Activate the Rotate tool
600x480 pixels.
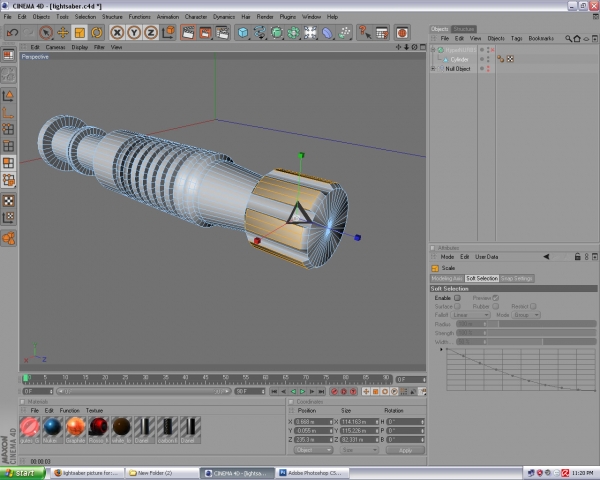96,33
